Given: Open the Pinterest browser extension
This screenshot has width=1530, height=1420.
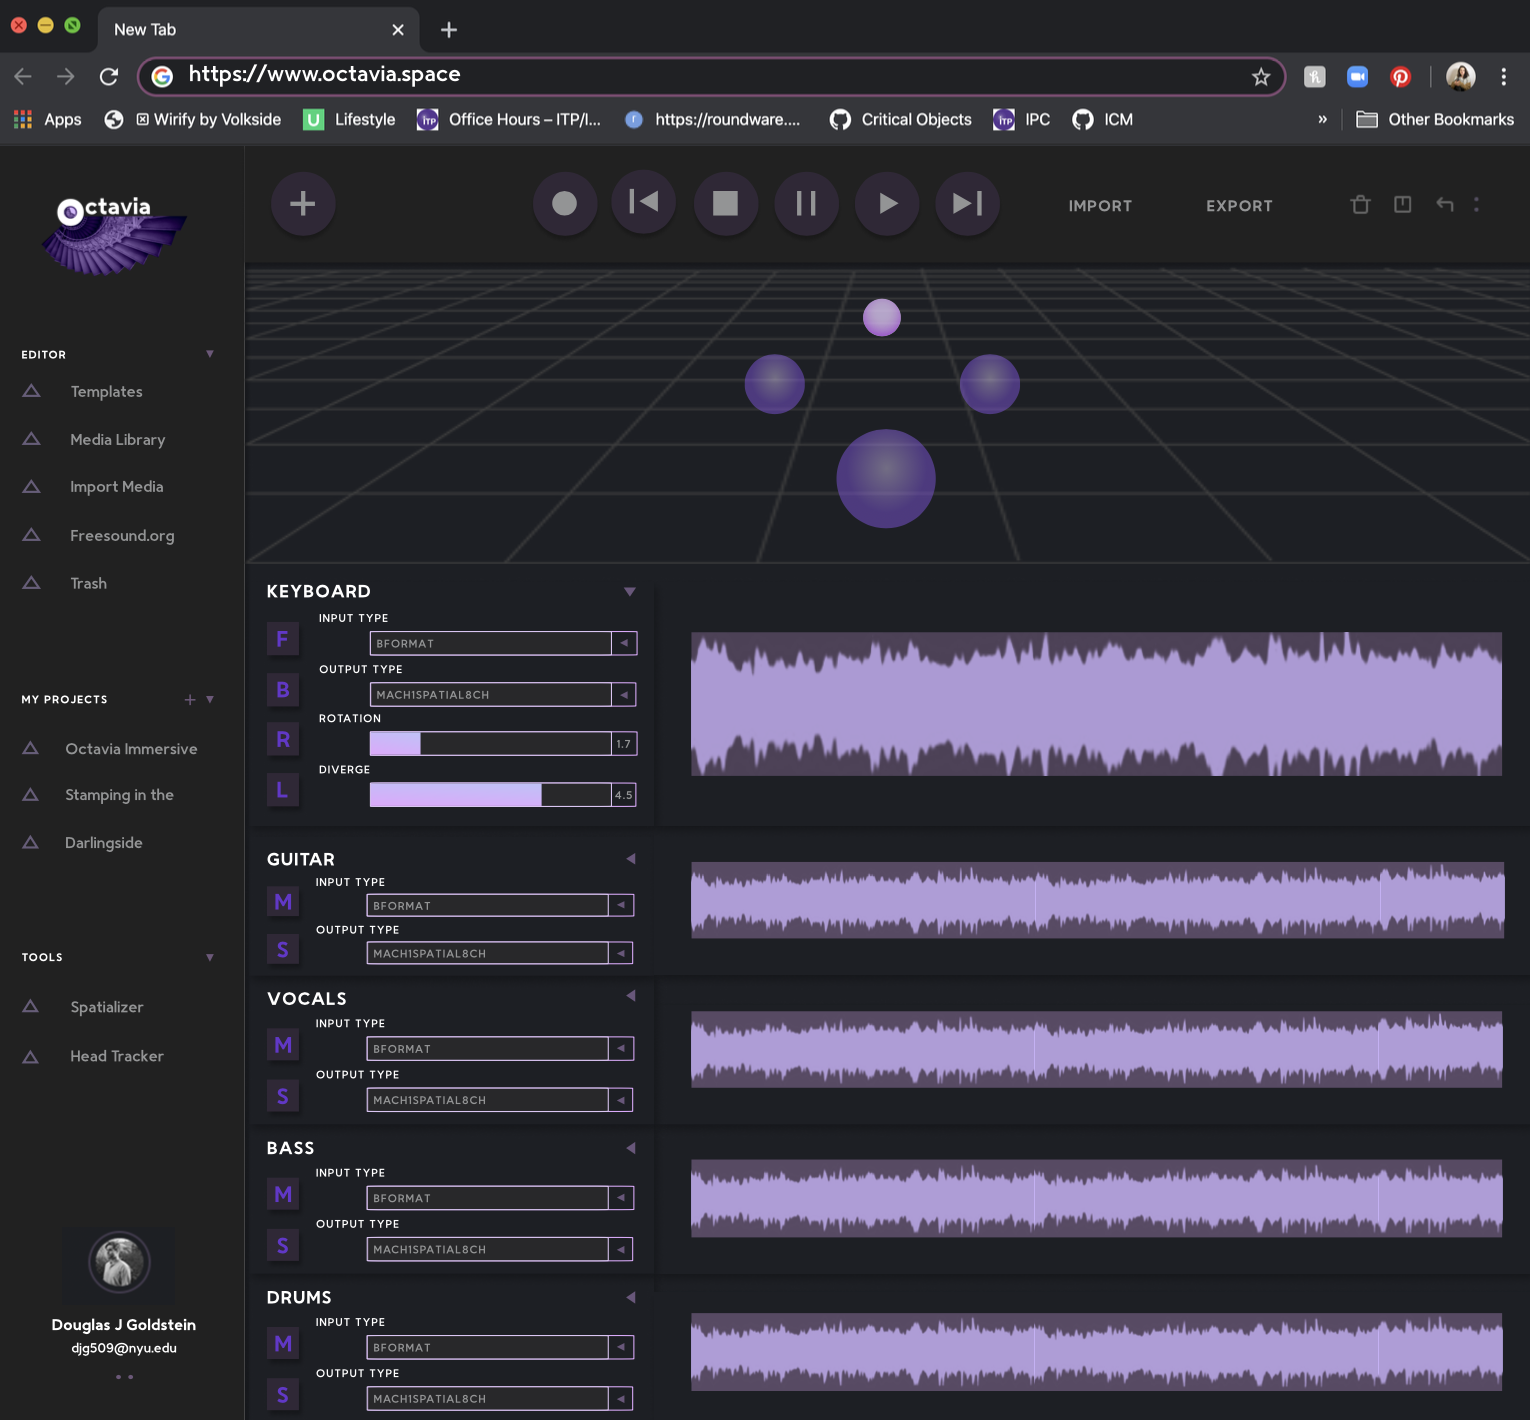Looking at the screenshot, I should [1400, 77].
